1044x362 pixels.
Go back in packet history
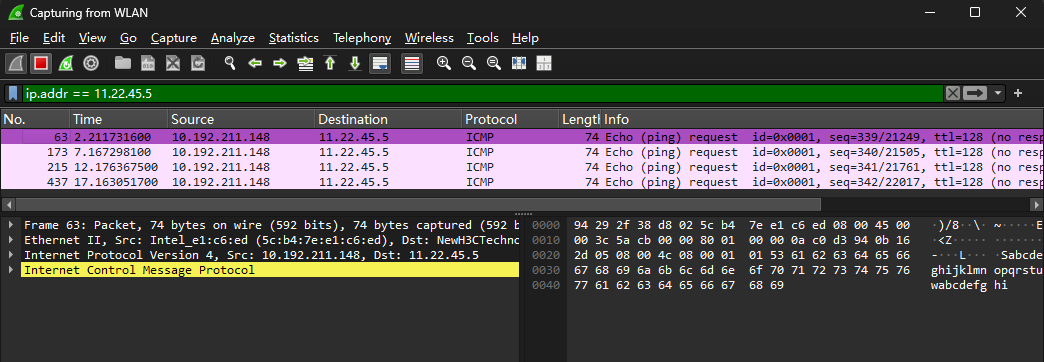point(254,63)
